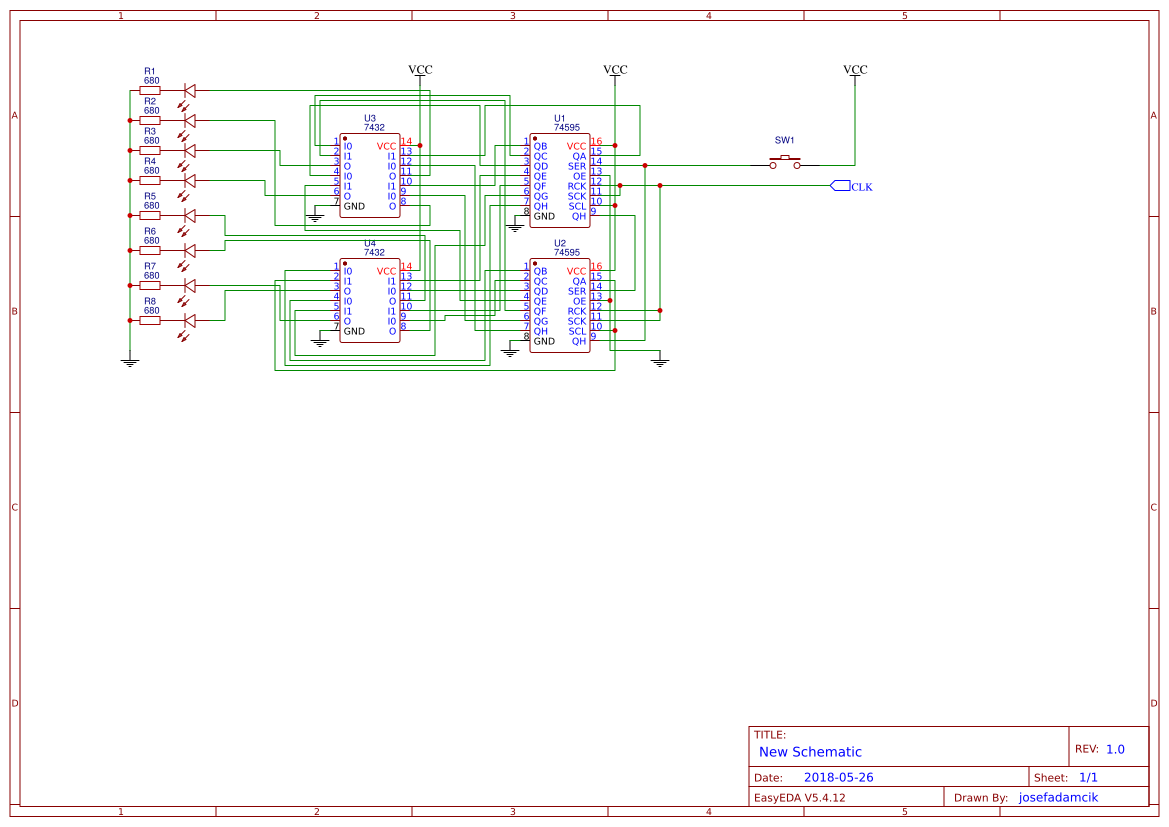Click the LED in series with R8
The image size is (1169, 827).
pyautogui.click(x=189, y=321)
